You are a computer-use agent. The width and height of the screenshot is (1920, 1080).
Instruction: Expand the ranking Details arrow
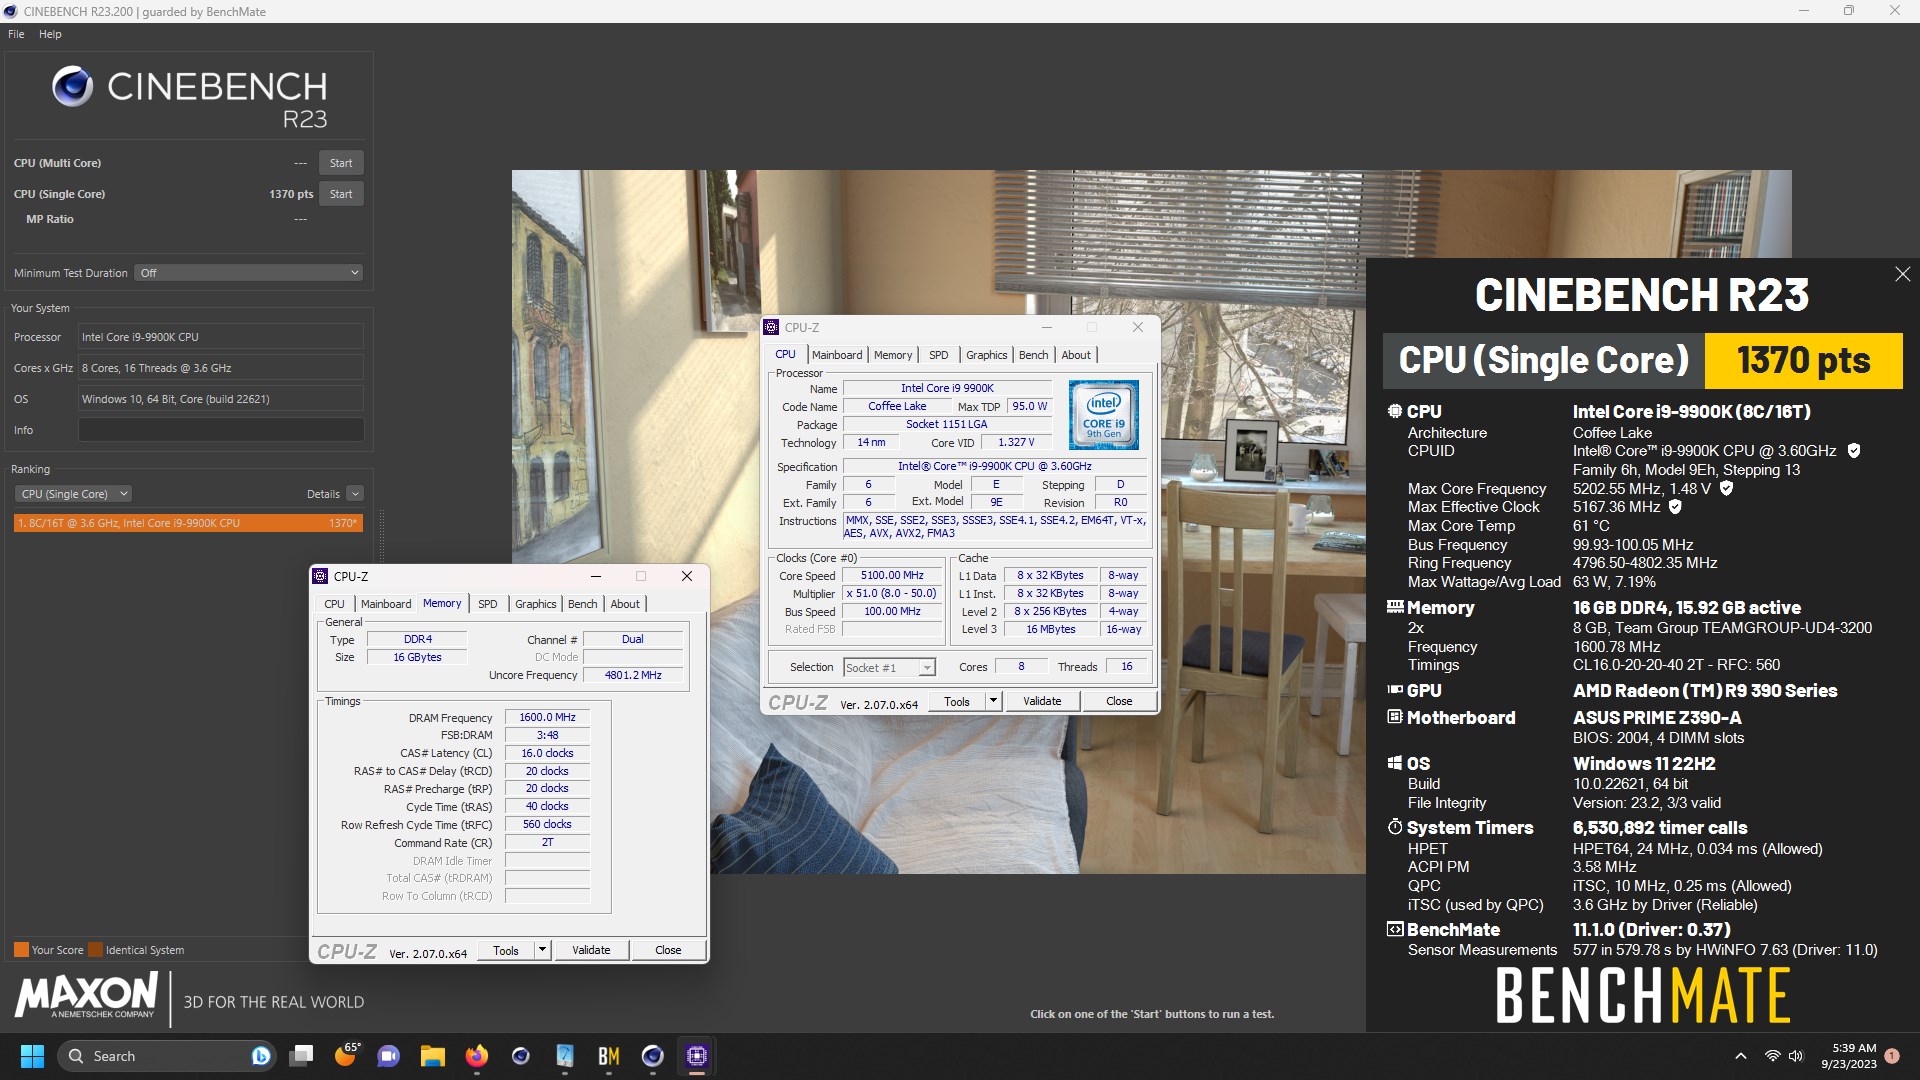(355, 494)
